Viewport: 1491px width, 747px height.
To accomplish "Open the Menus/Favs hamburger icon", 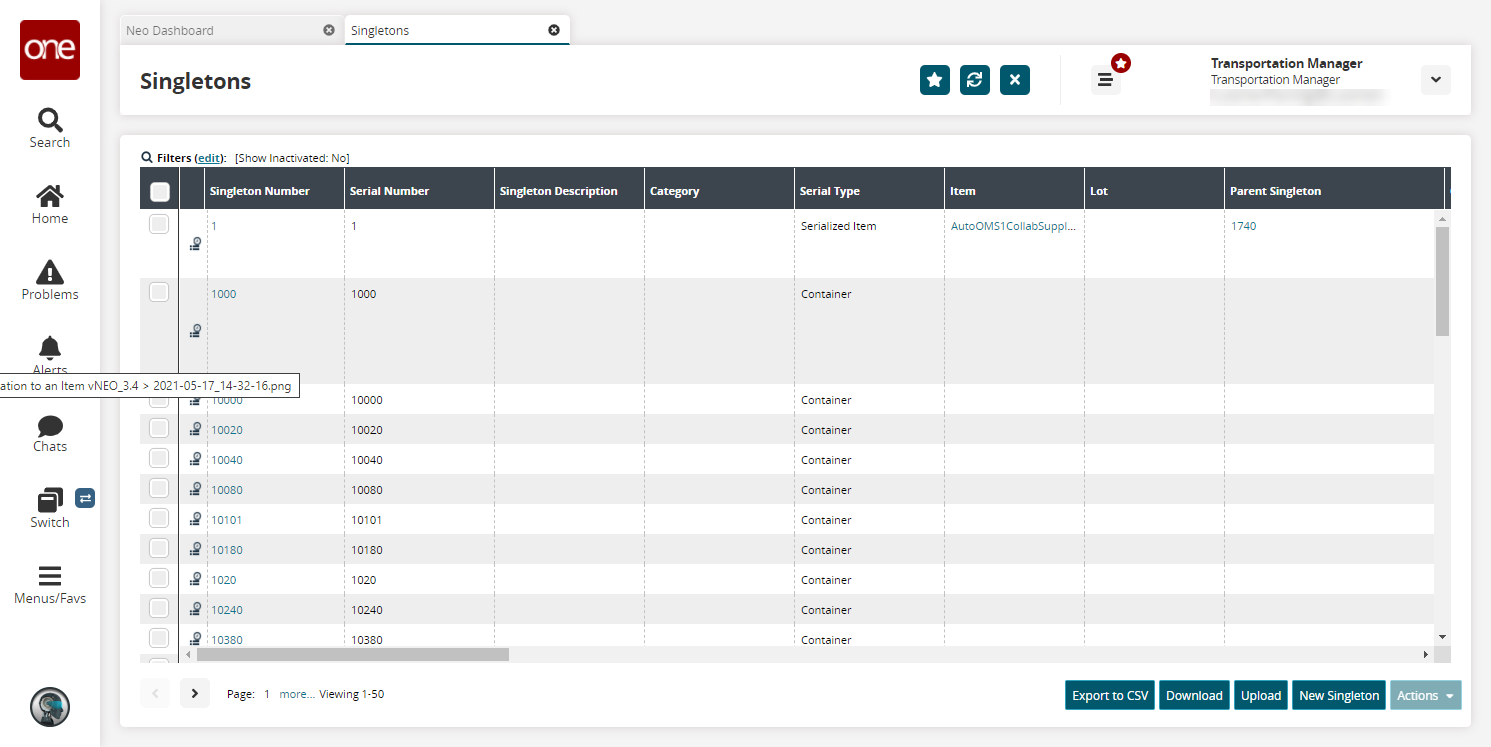I will [49, 576].
